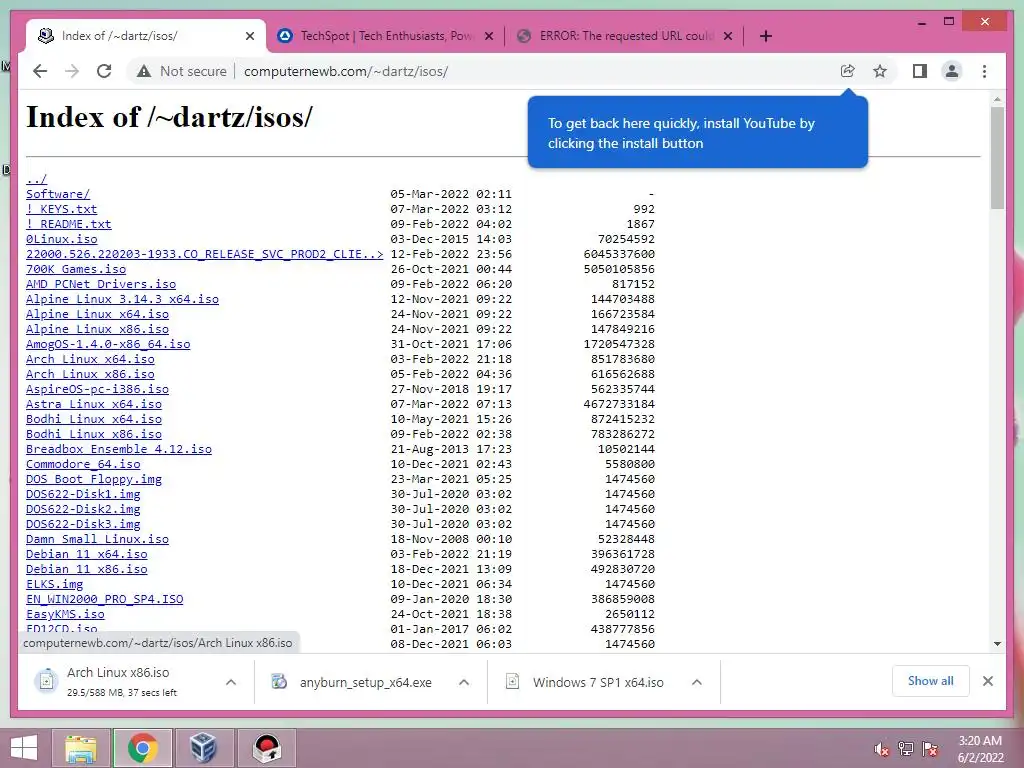Open a new browser tab
This screenshot has width=1024, height=768.
tap(766, 36)
